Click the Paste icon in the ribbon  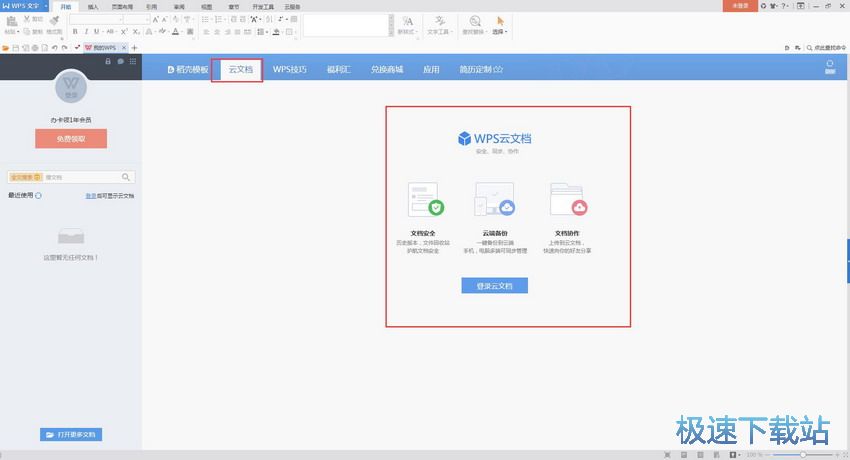[11, 21]
